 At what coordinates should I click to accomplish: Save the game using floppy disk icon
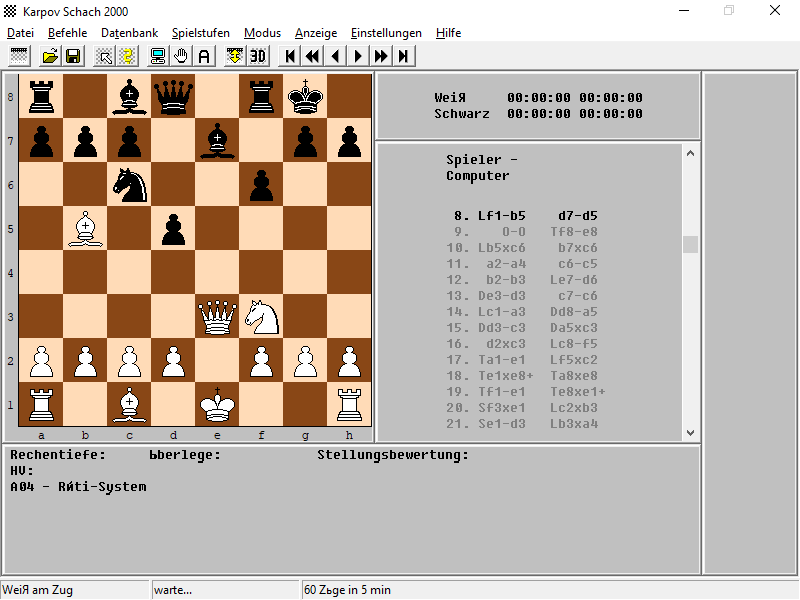pyautogui.click(x=73, y=56)
